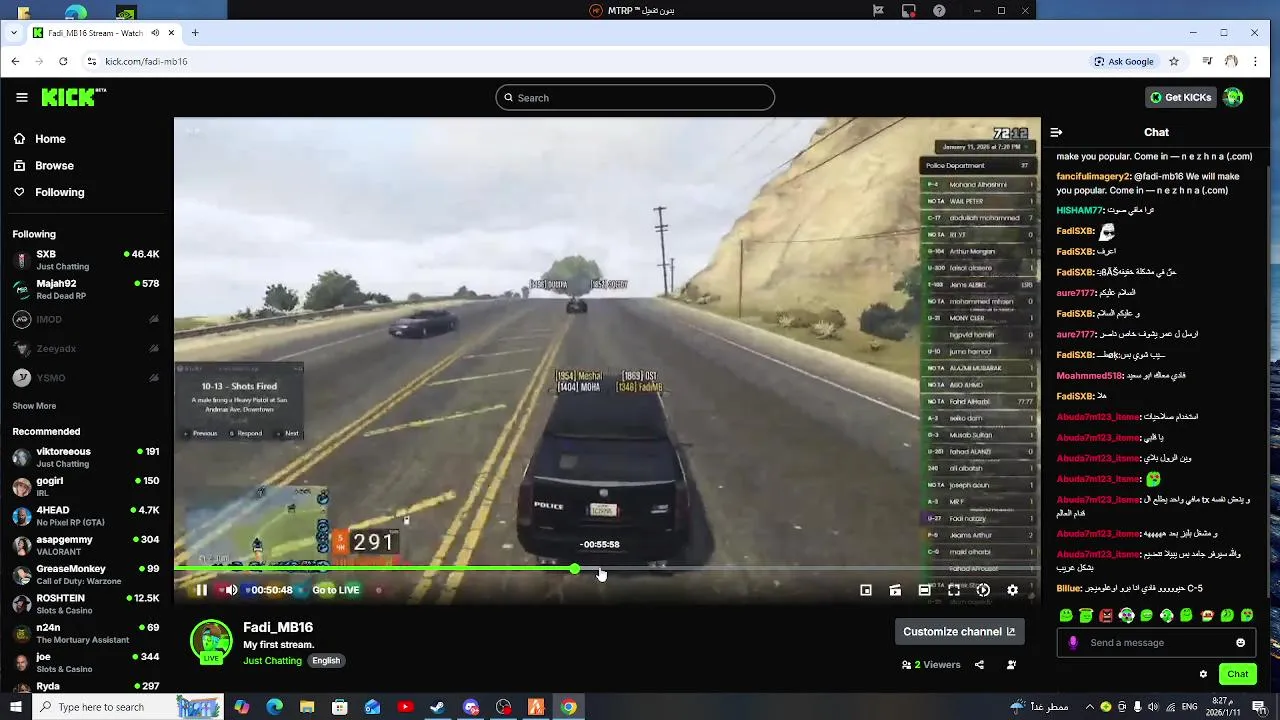The height and width of the screenshot is (720, 1280).
Task: Expand Show More followed channels
Action: pyautogui.click(x=34, y=406)
